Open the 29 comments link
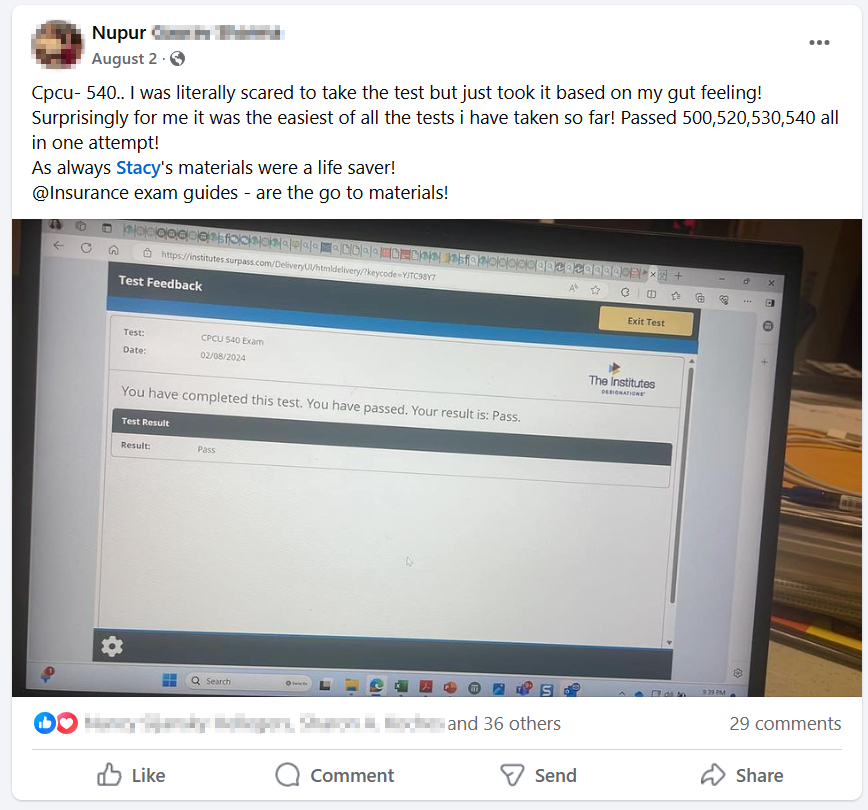This screenshot has width=868, height=810. pyautogui.click(x=785, y=724)
